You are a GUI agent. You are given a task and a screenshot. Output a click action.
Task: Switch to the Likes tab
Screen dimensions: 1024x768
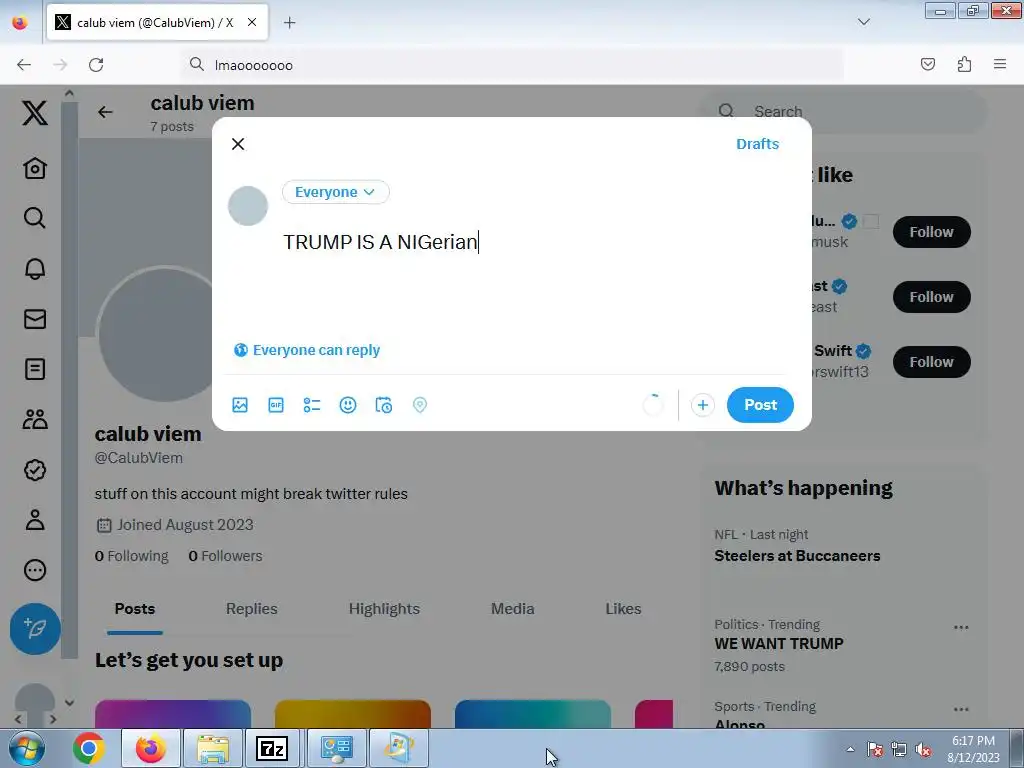point(623,609)
